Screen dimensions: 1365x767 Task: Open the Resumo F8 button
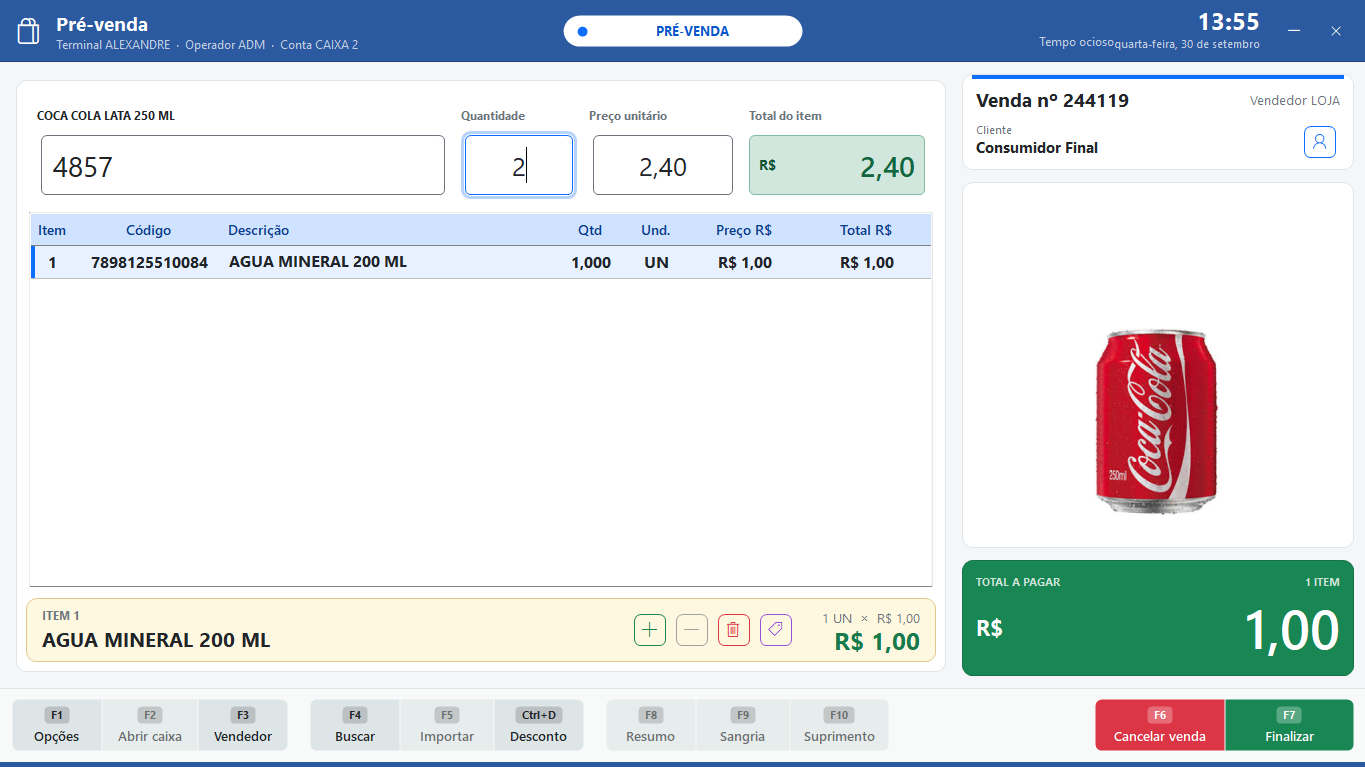651,726
